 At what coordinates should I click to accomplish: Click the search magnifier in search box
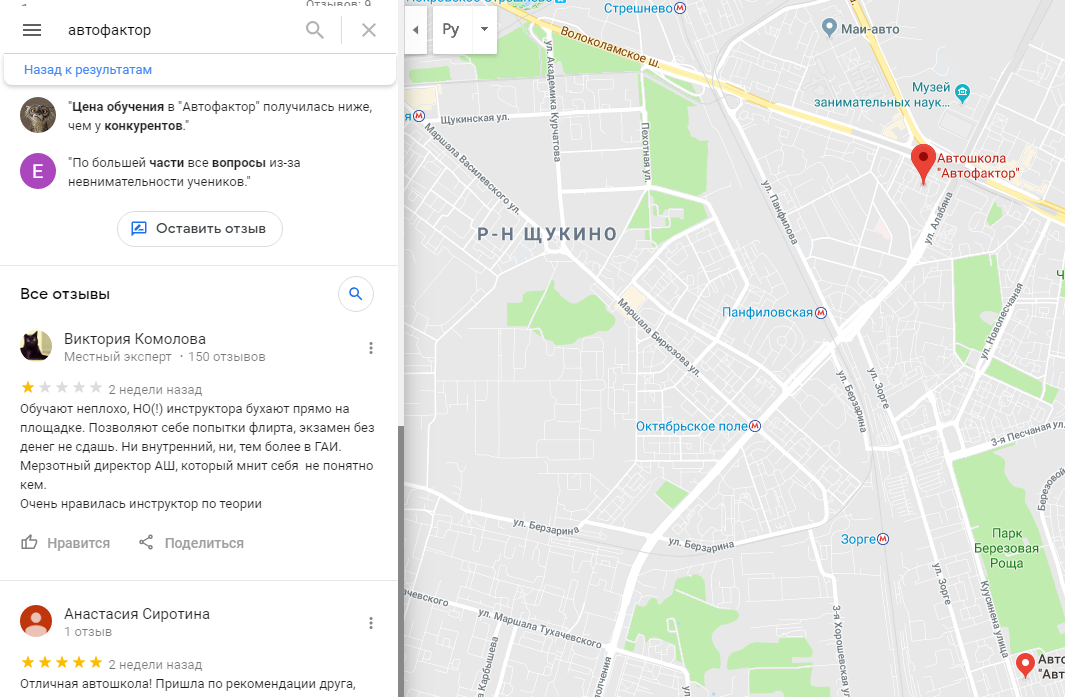point(314,30)
